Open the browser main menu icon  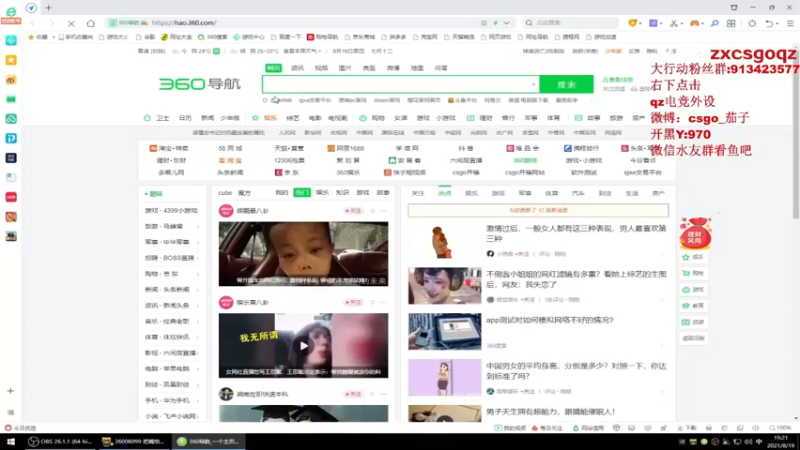[x=790, y=23]
